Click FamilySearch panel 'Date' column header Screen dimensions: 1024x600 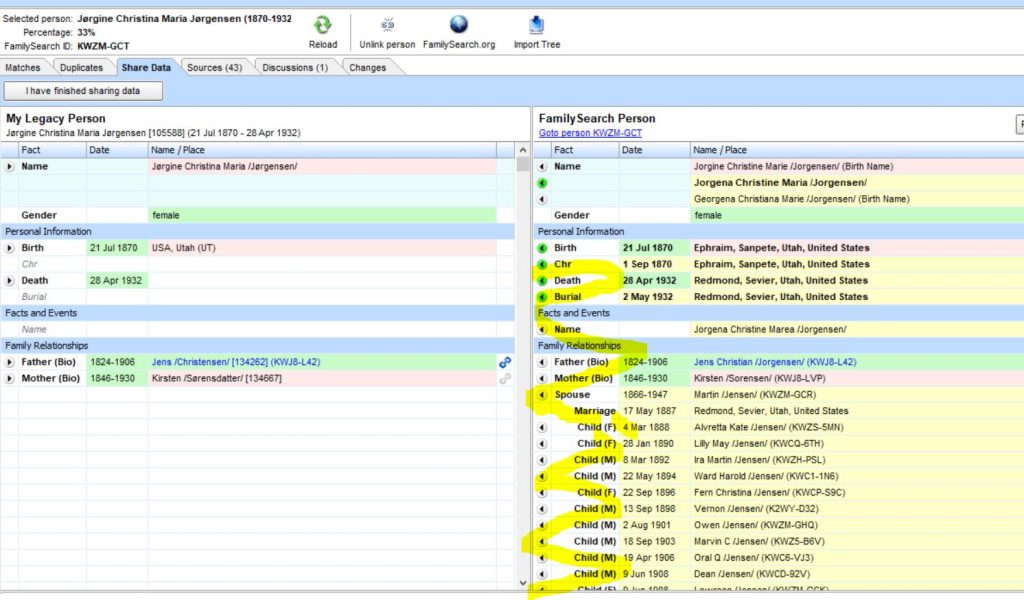click(655, 150)
